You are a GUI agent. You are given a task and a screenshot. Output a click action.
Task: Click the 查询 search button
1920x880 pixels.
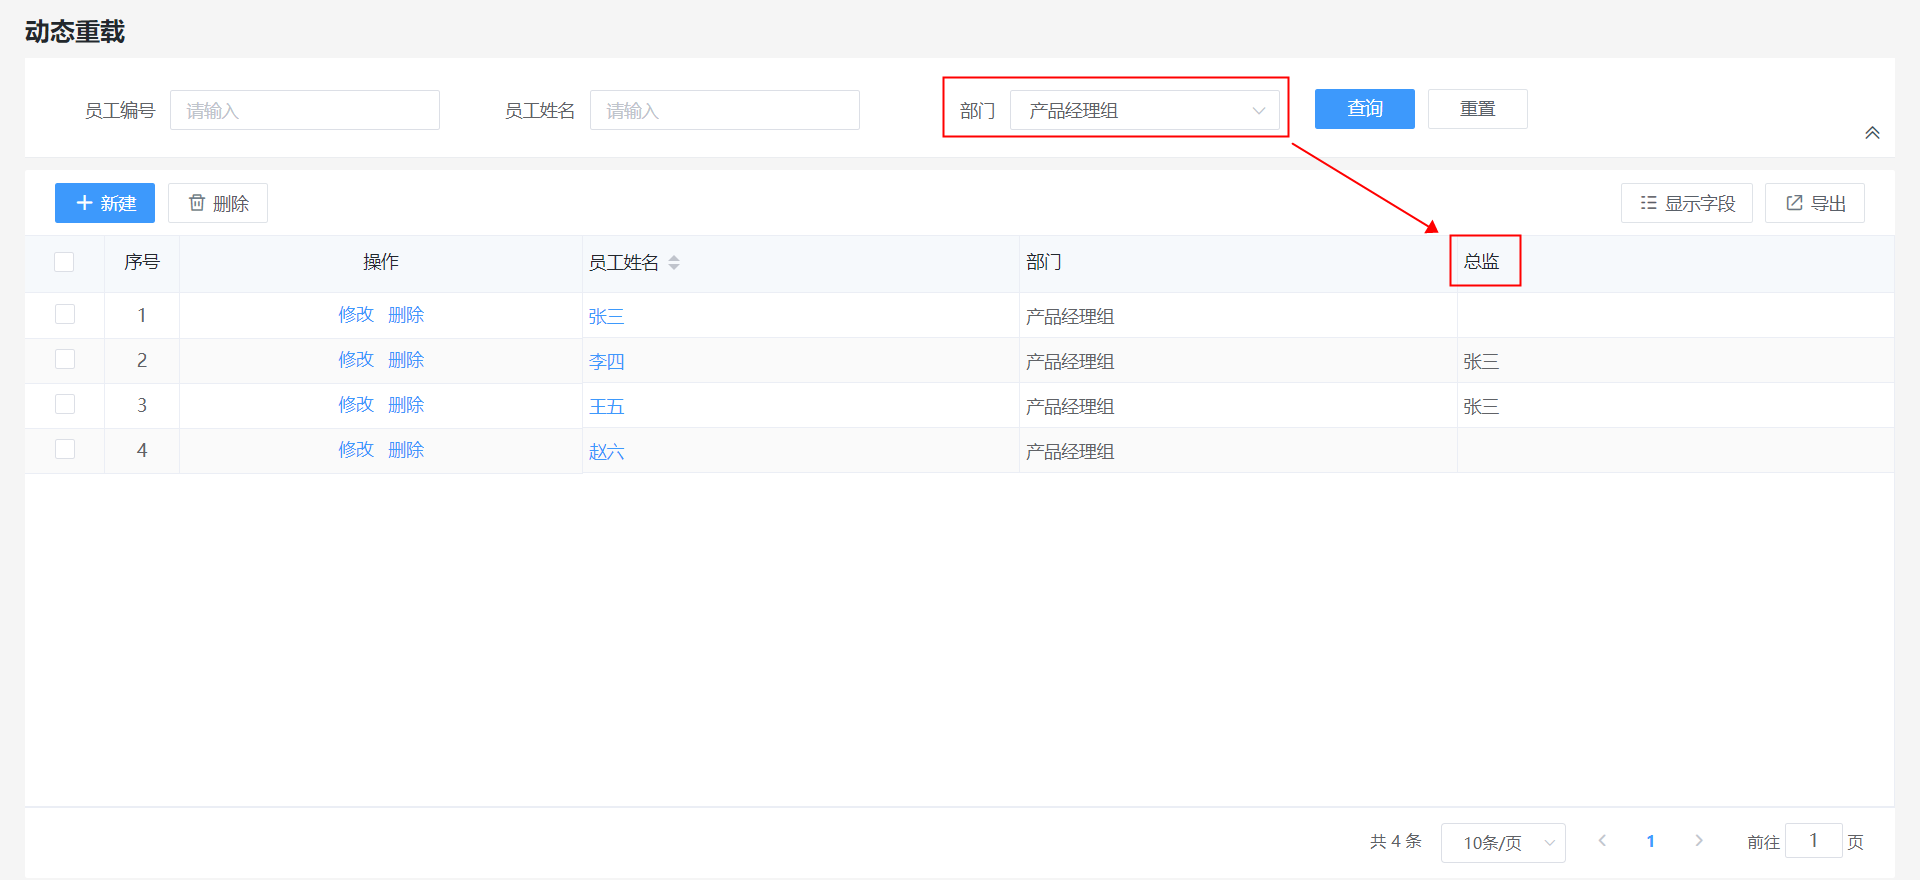[1364, 109]
